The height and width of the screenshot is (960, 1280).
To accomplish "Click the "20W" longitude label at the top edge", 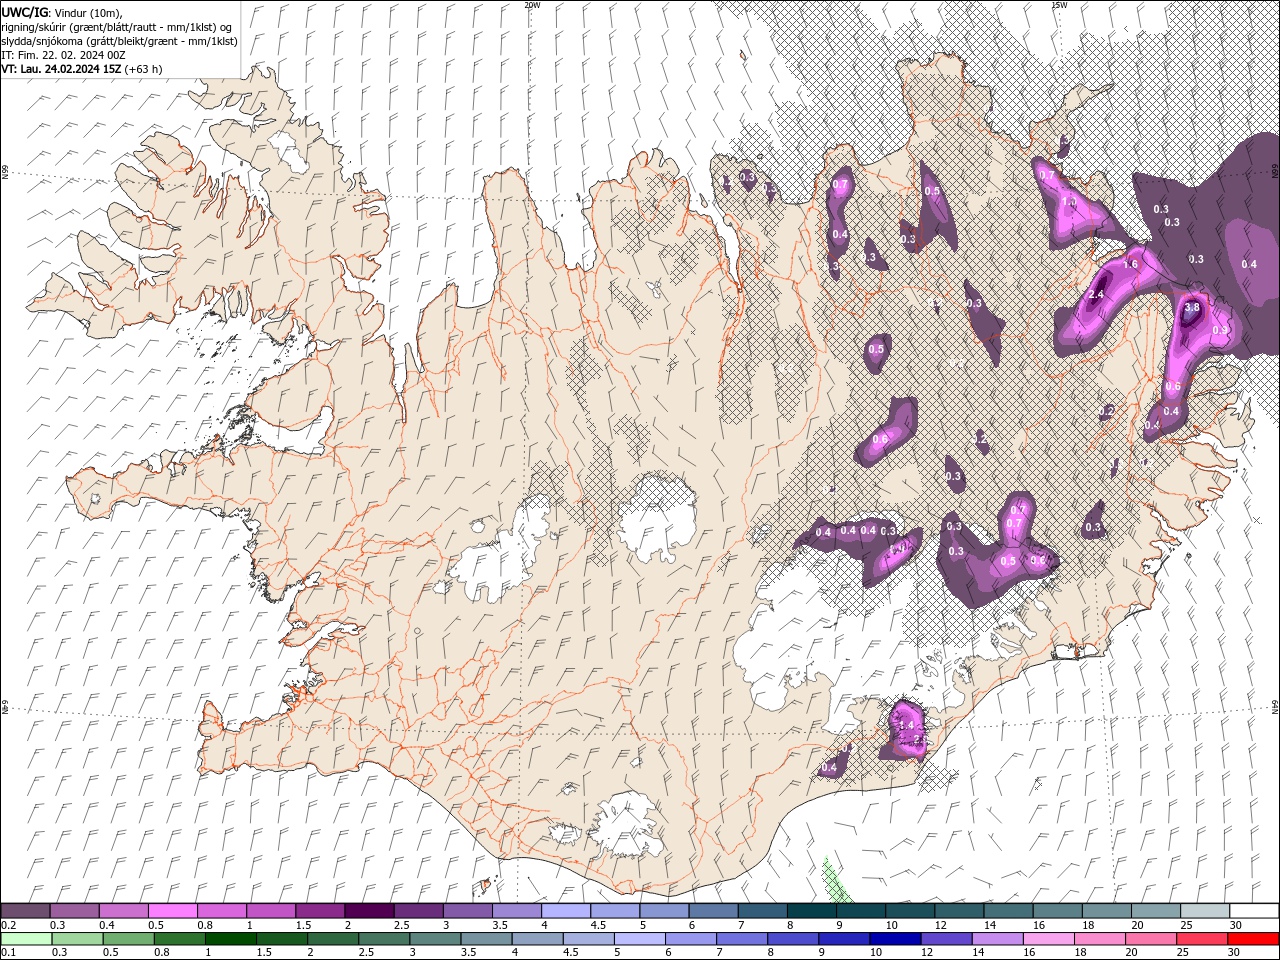I will tap(531, 5).
